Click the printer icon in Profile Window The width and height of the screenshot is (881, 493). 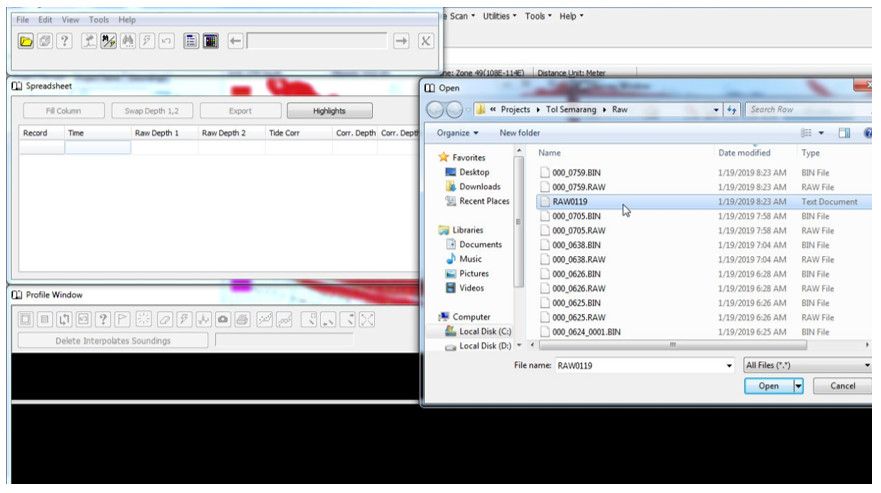point(242,320)
